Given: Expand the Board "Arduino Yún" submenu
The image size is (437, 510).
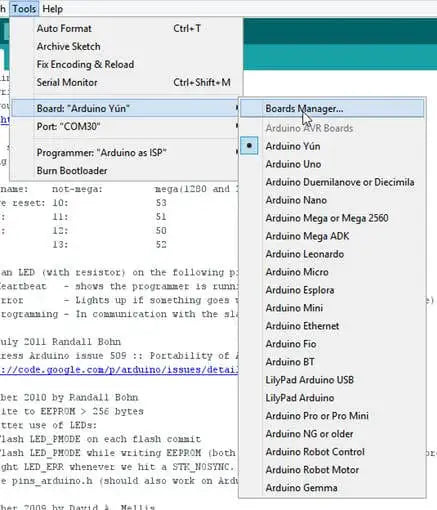Looking at the screenshot, I should [x=125, y=109].
